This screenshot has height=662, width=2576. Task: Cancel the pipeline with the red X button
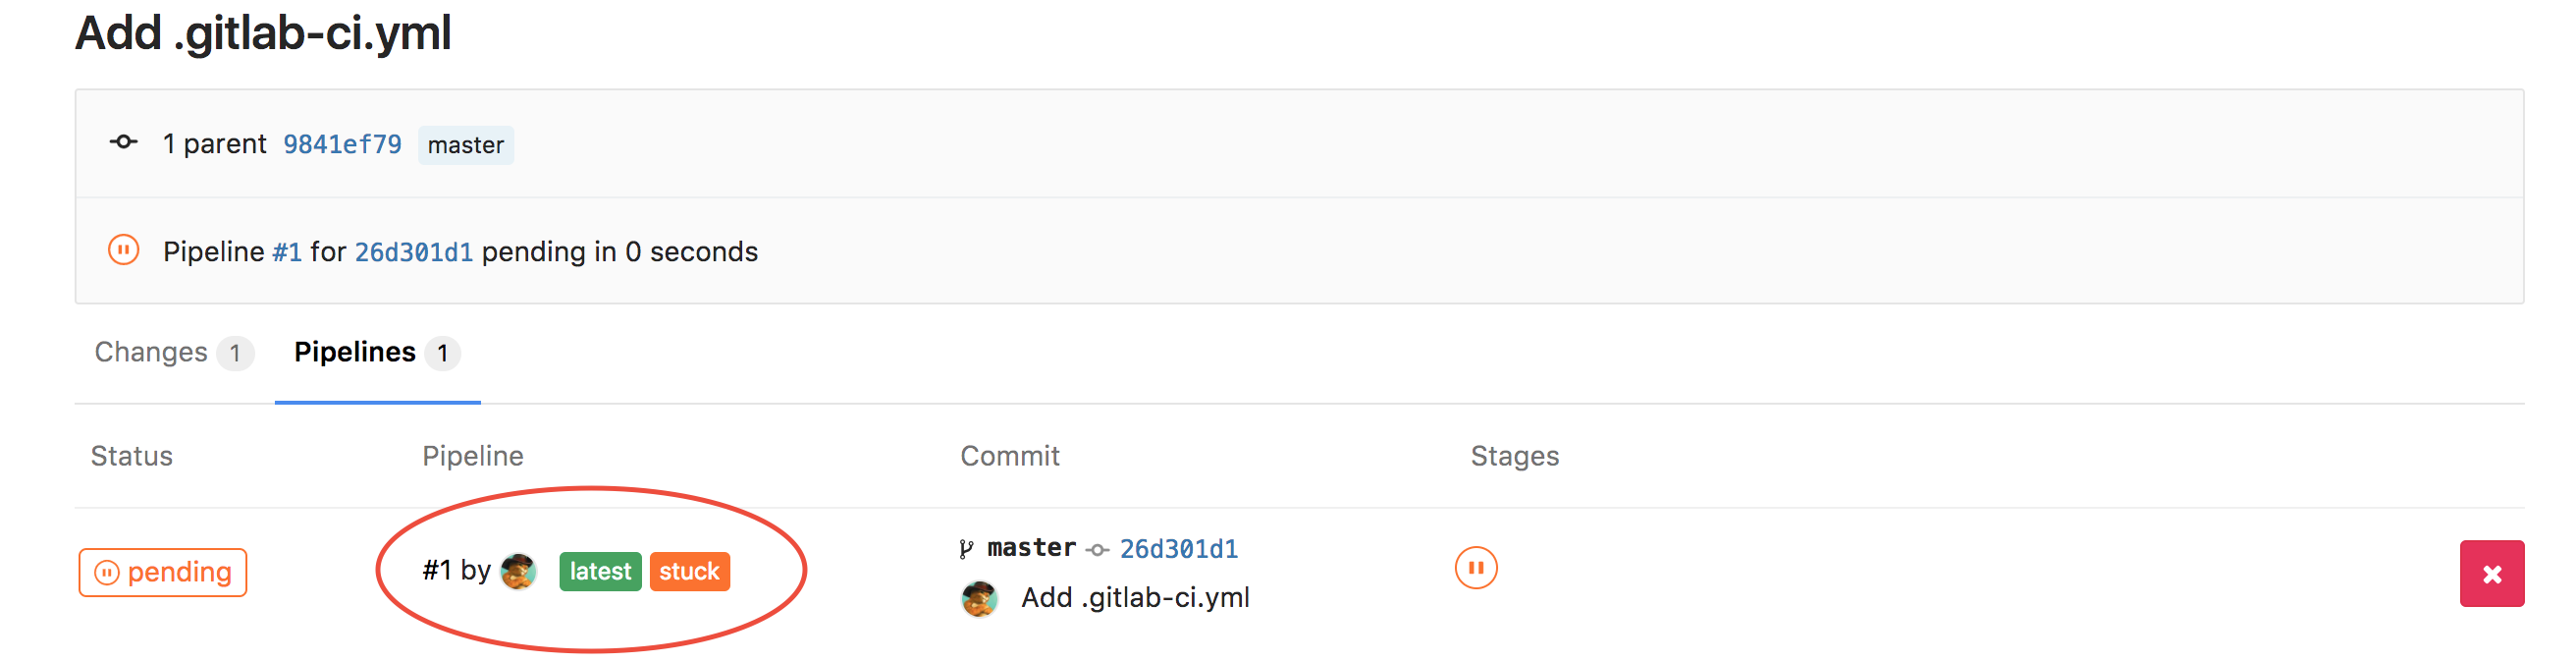click(x=2491, y=574)
